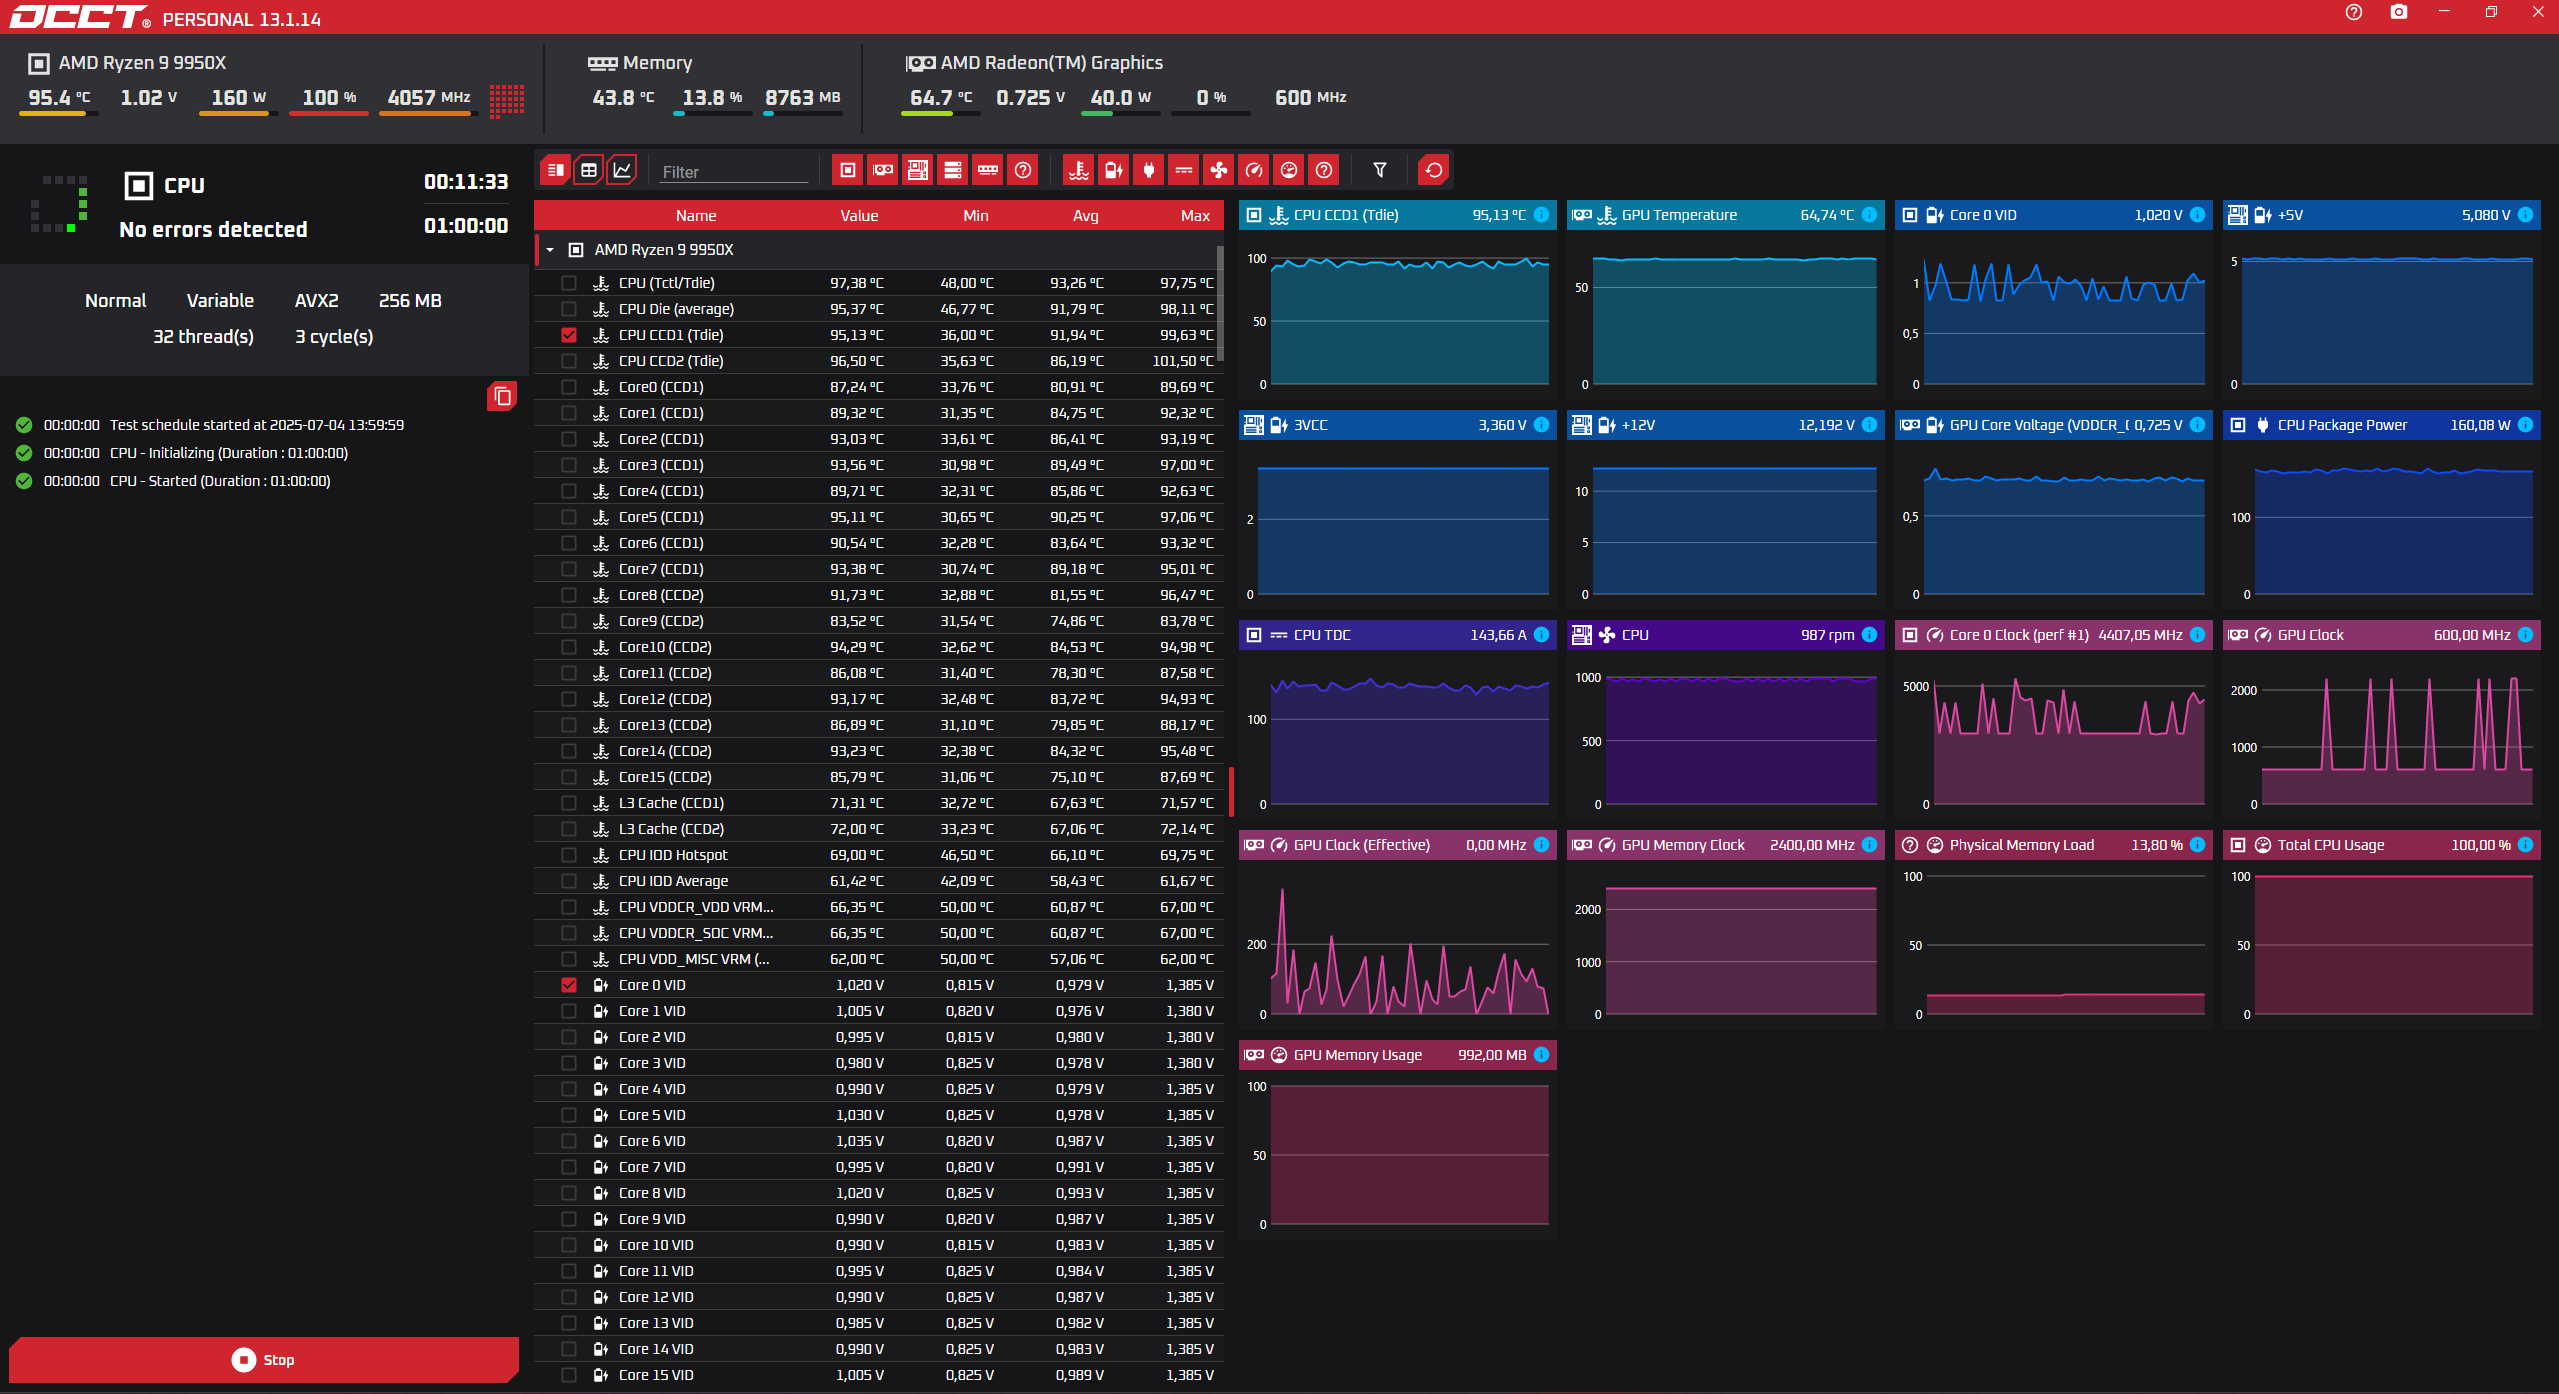Toggle the motherboard device filter icon
2559x1394 pixels.
917,170
